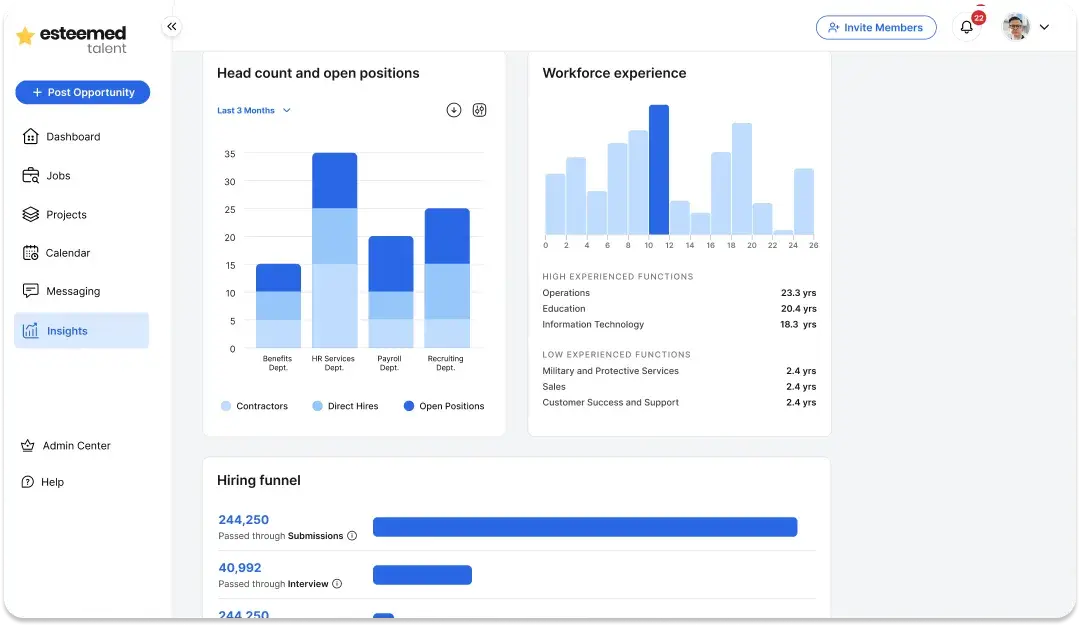Click the Post Opportunity button
Screen dimensions: 1080x626
[82, 91]
